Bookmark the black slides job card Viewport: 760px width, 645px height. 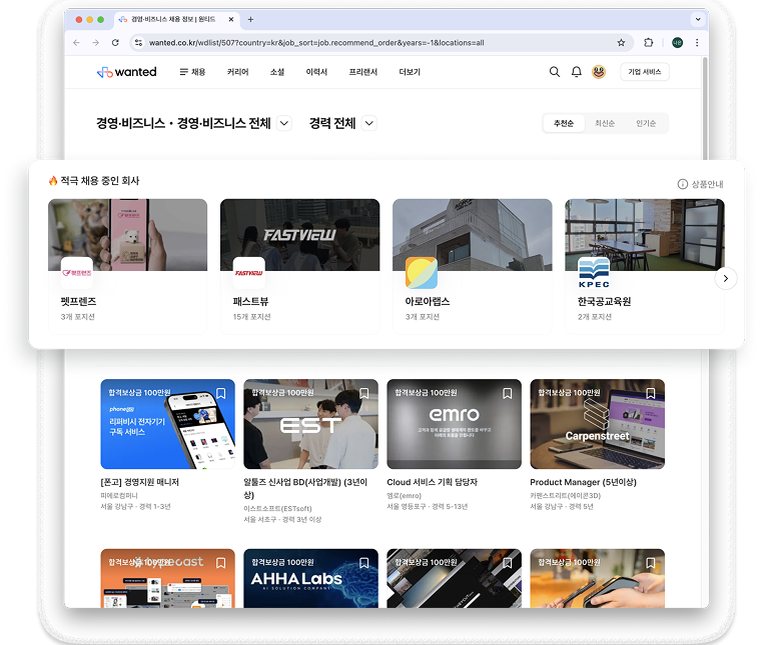[x=507, y=563]
